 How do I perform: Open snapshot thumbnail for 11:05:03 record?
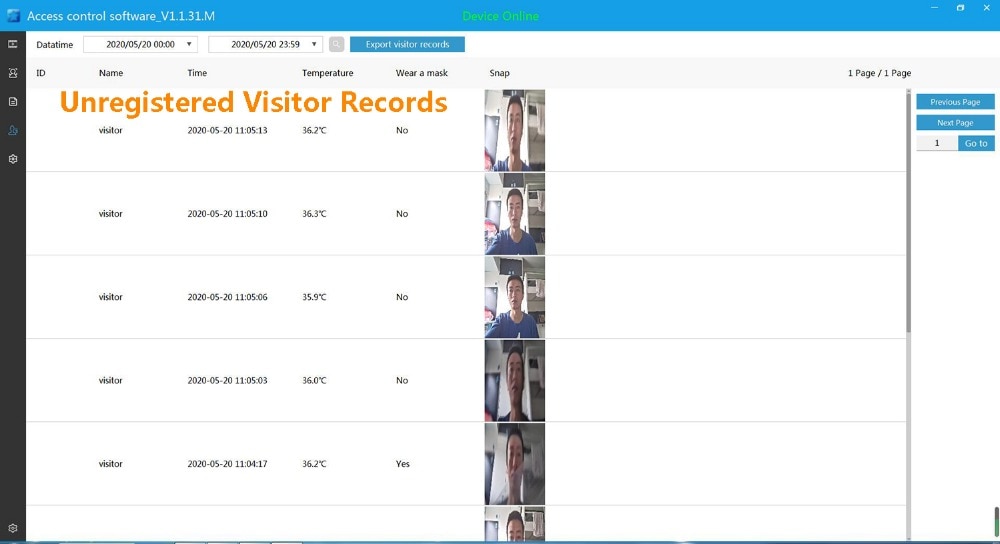(x=515, y=381)
